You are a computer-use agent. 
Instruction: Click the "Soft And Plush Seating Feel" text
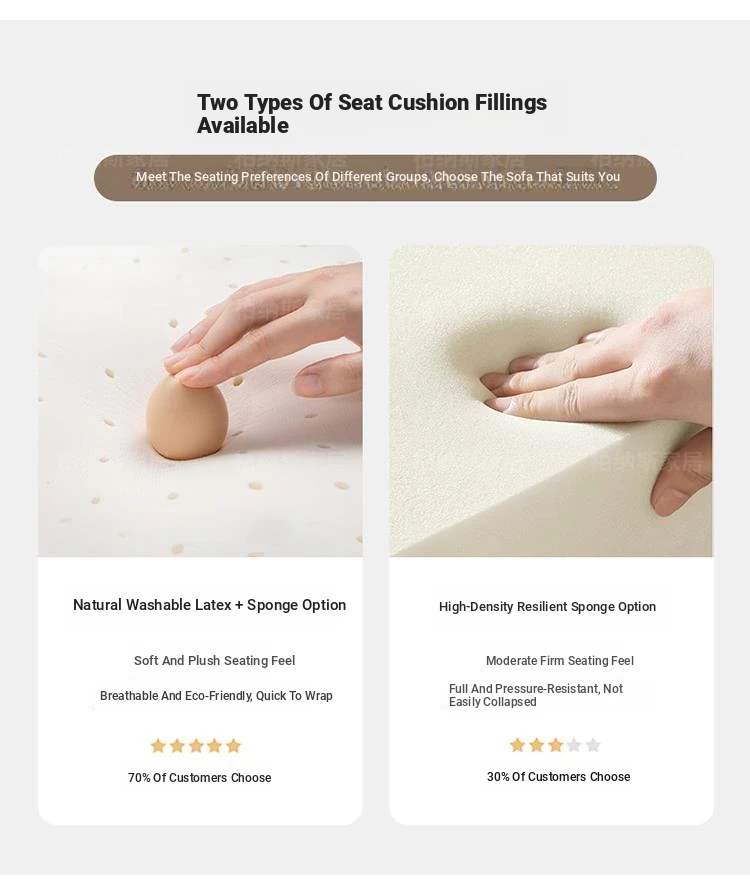(x=215, y=661)
